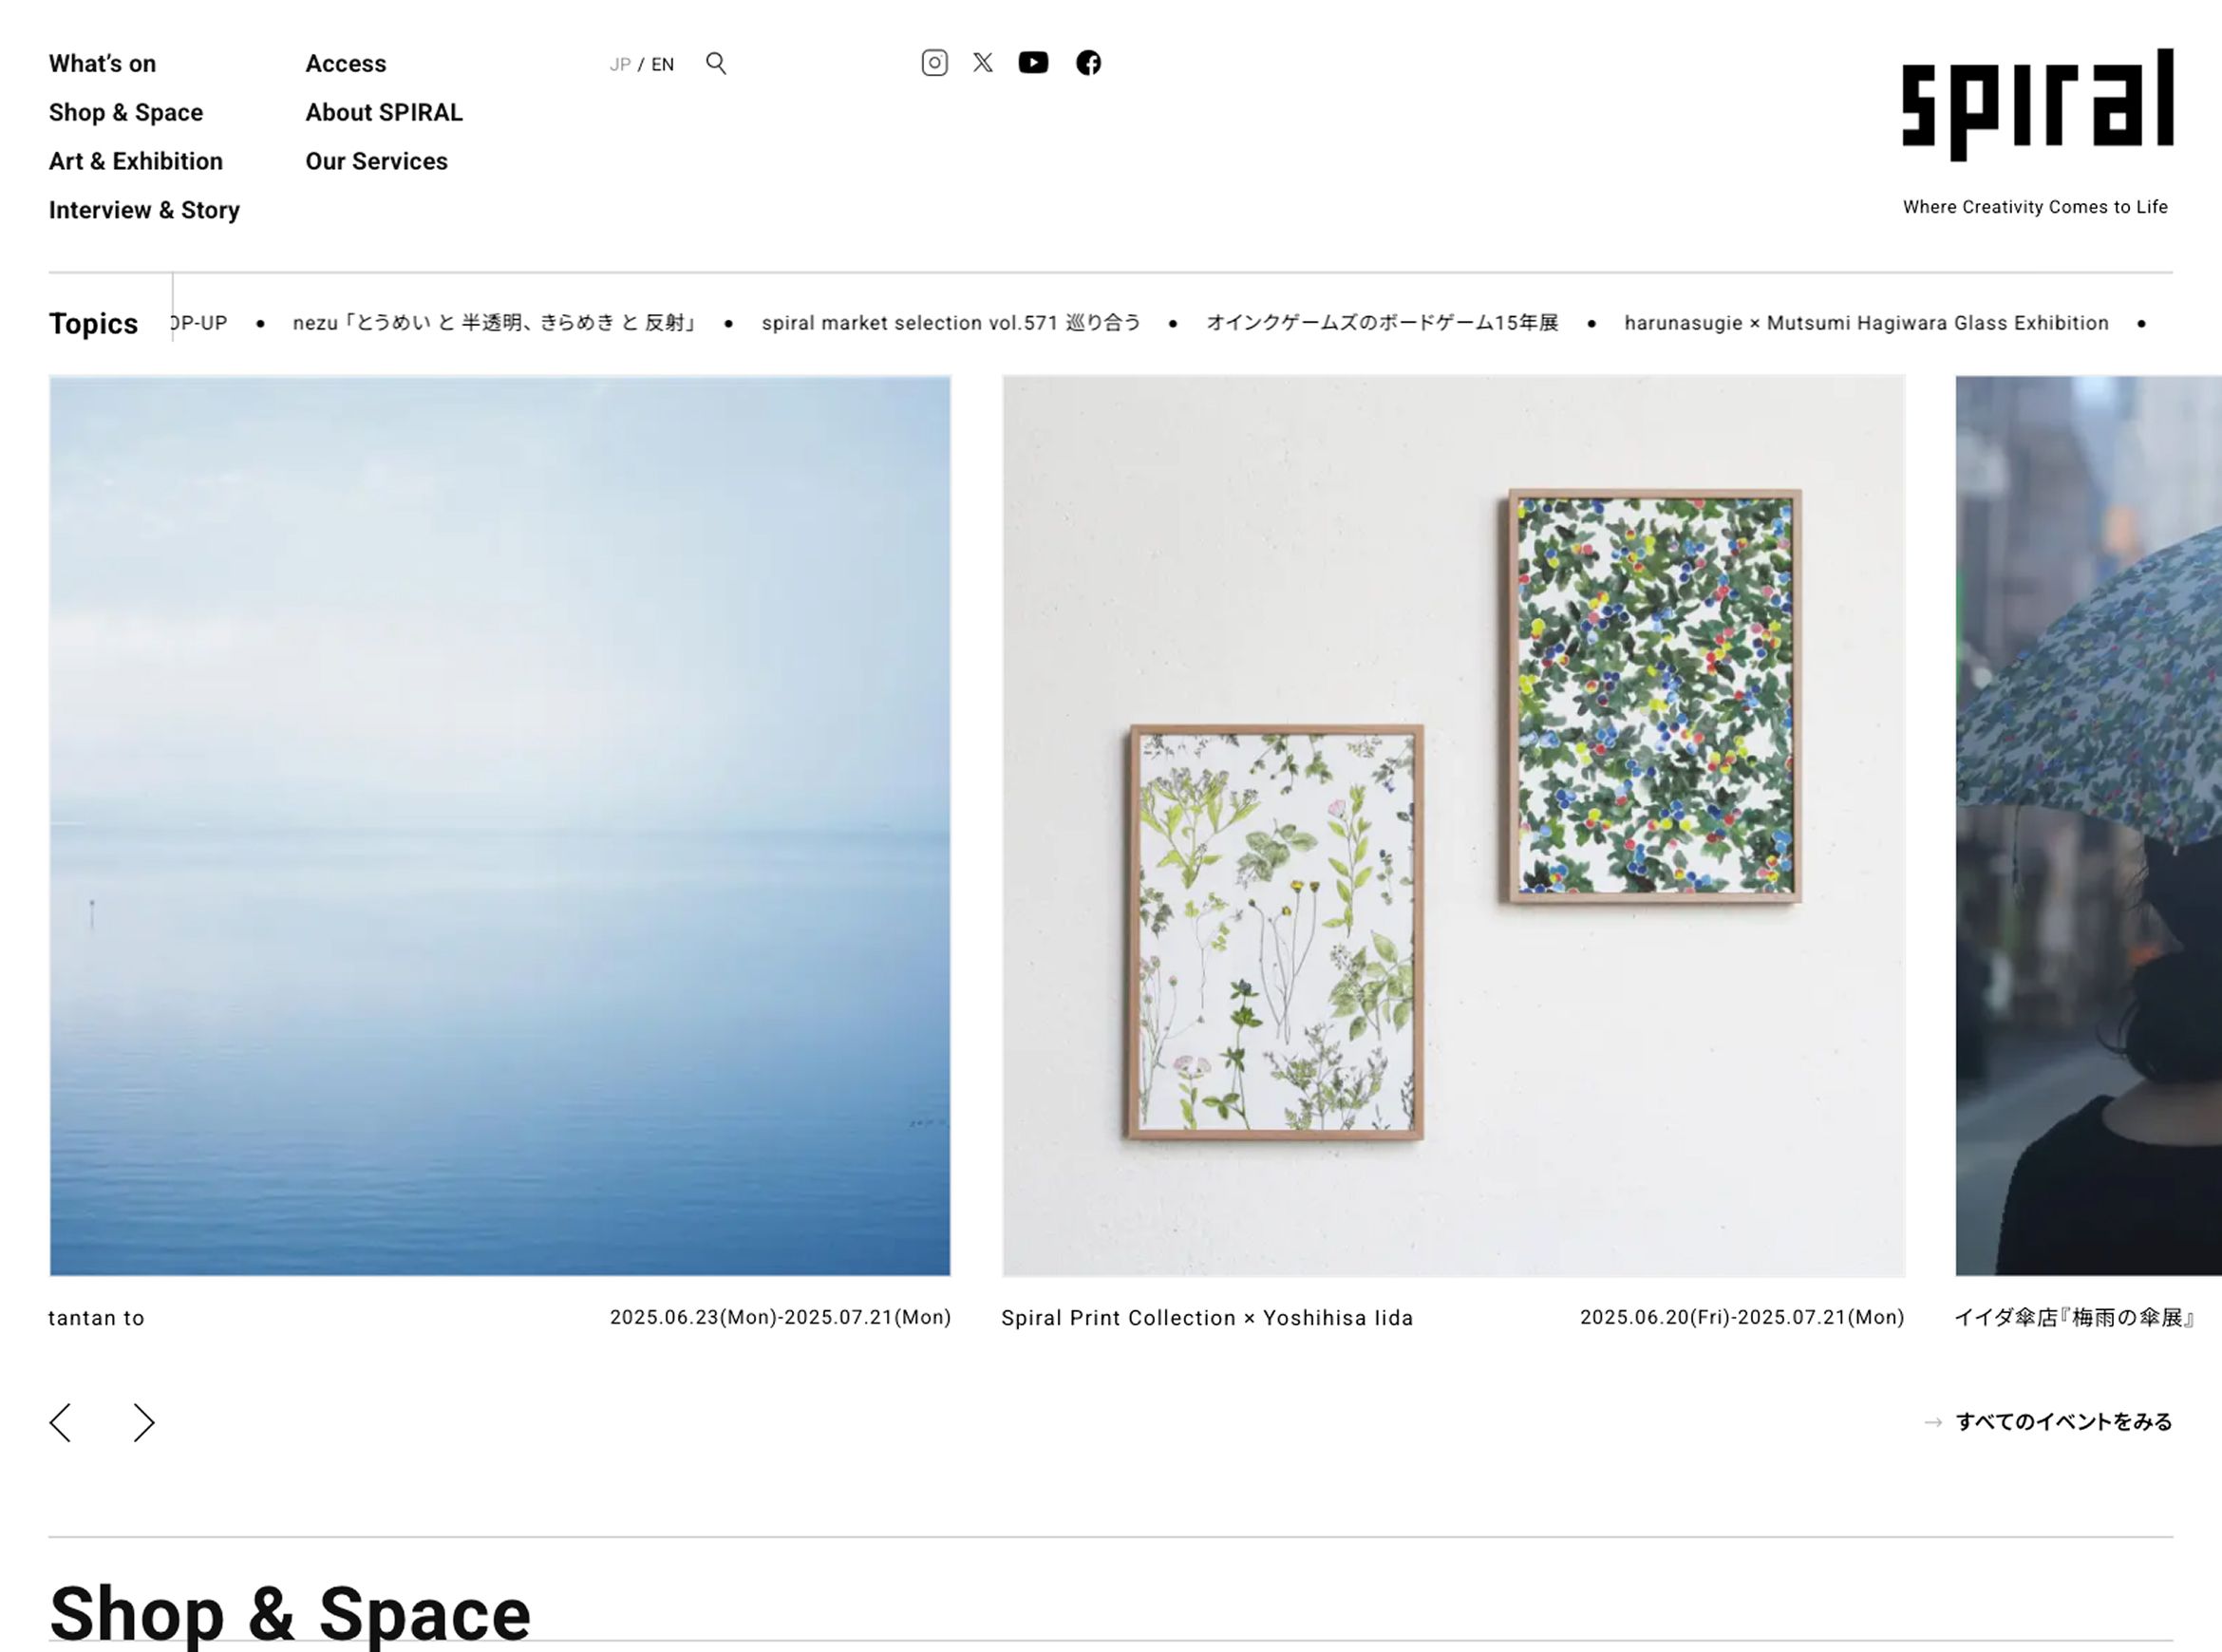The width and height of the screenshot is (2222, 1652).
Task: Open the Access page
Action: [346, 63]
